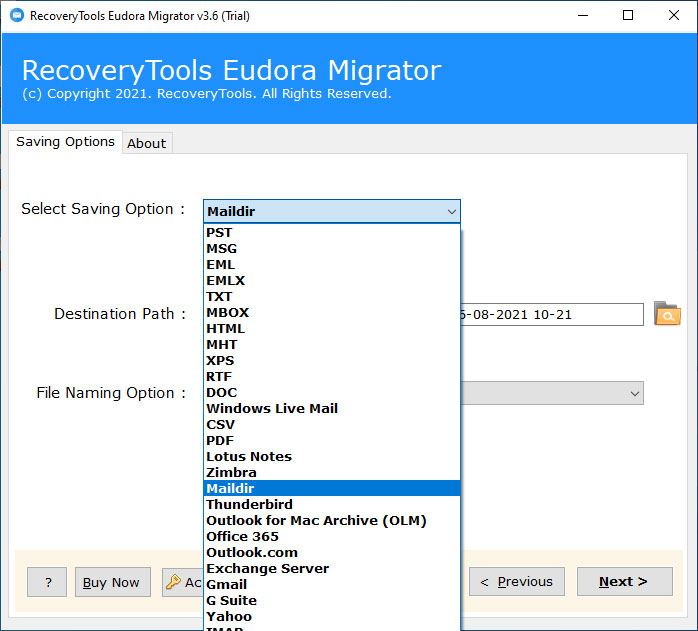Select EML format option

(332, 265)
